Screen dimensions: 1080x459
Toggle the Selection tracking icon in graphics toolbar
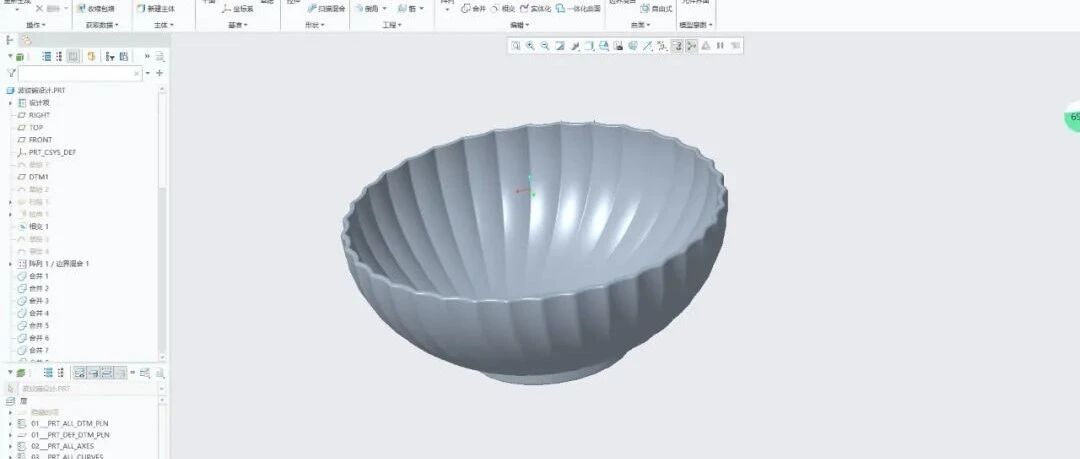click(x=691, y=45)
